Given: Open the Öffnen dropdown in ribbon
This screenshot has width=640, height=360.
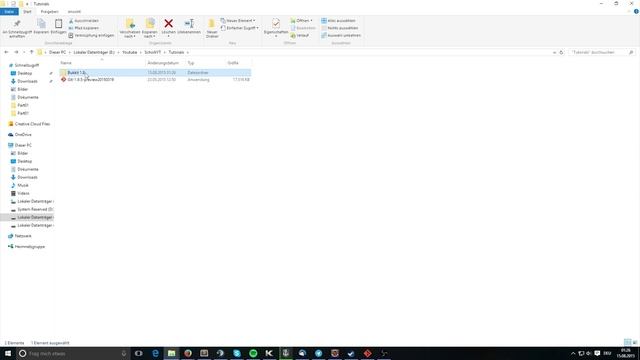Looking at the screenshot, I should [x=302, y=20].
